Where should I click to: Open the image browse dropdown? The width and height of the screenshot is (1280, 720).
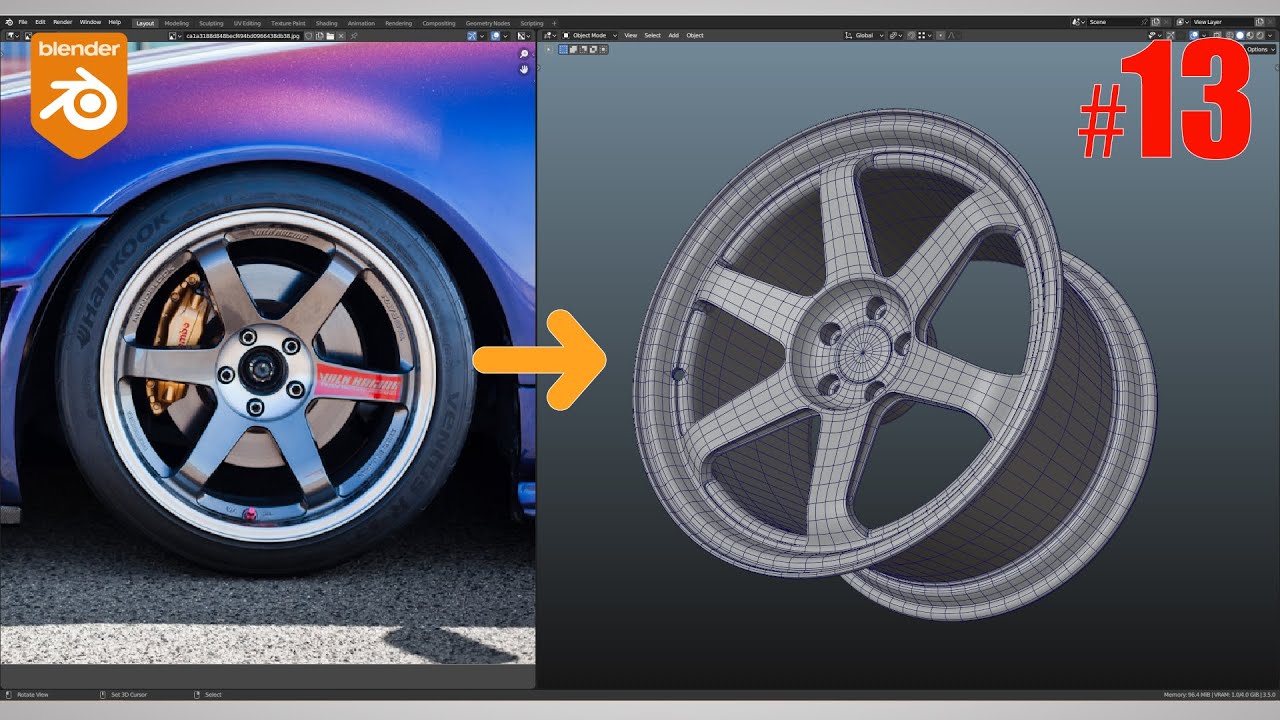coord(176,36)
